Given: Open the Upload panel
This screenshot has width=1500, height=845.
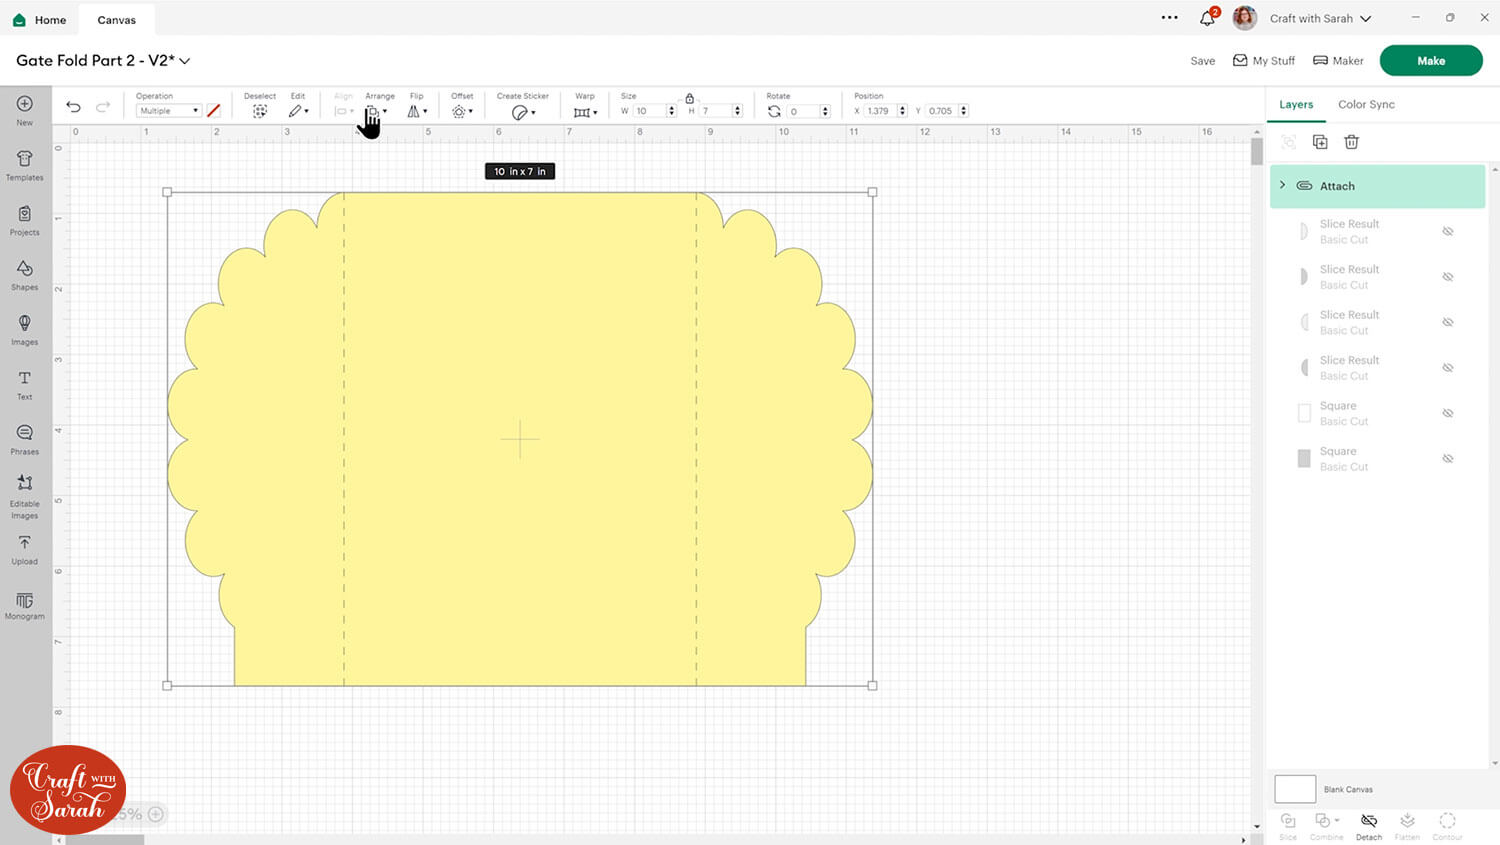Looking at the screenshot, I should (25, 548).
